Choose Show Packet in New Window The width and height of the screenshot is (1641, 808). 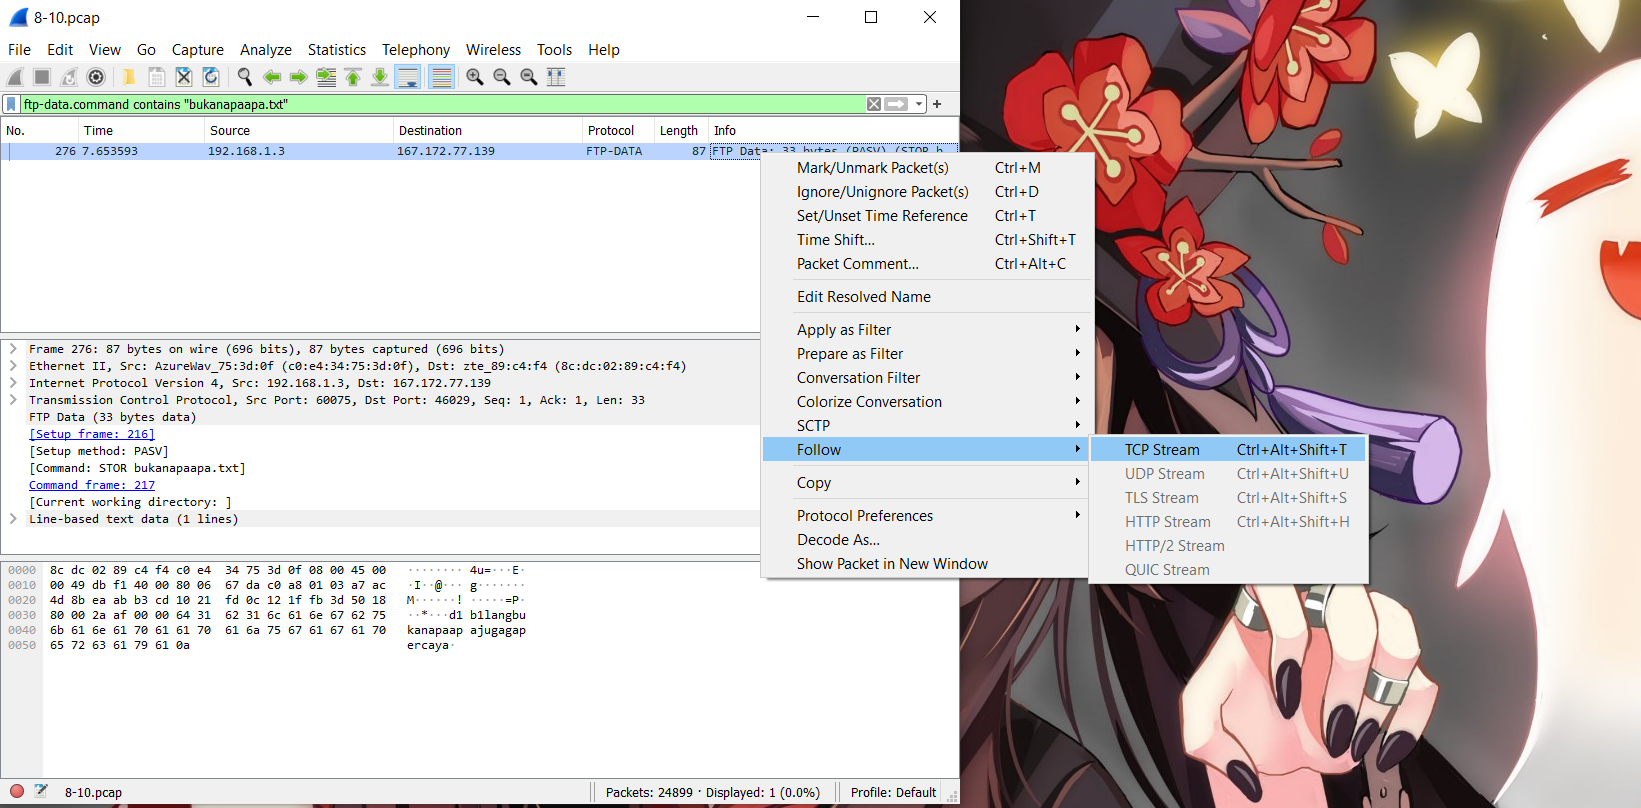927,564
